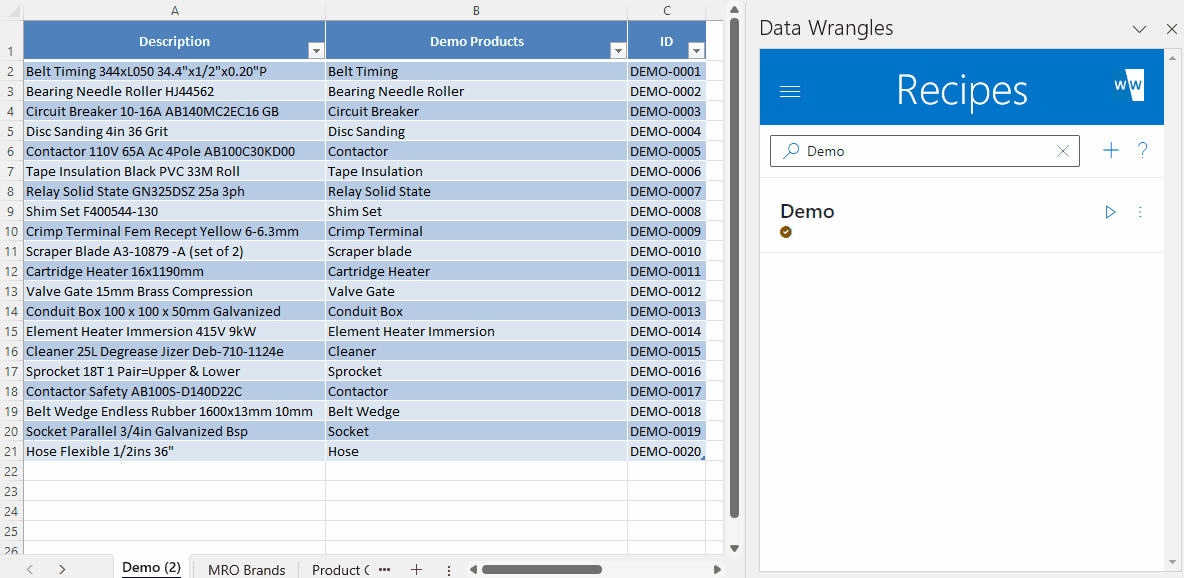Select cell 'Scraper blade' in column B
The height and width of the screenshot is (578, 1184).
pyautogui.click(x=476, y=252)
